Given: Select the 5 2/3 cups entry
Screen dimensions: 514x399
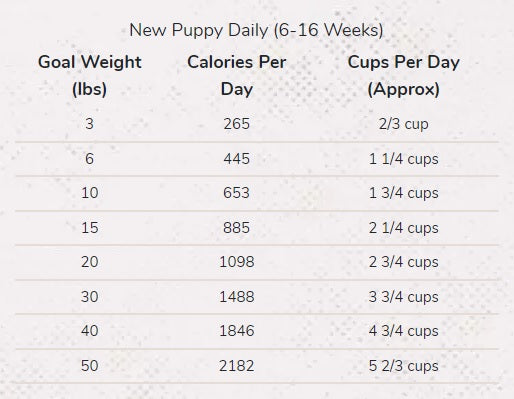Looking at the screenshot, I should 404,366.
